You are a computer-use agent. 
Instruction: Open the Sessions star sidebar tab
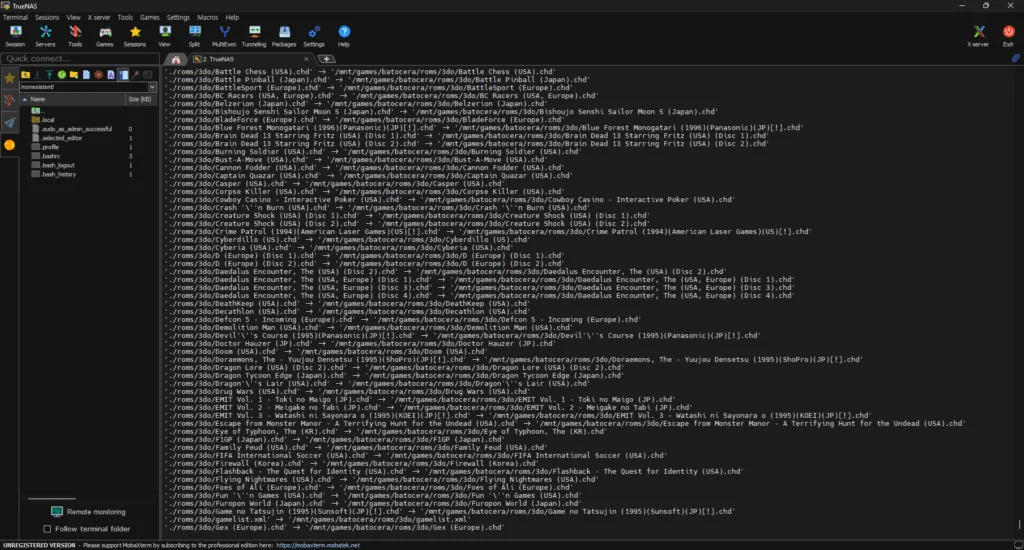(x=9, y=78)
